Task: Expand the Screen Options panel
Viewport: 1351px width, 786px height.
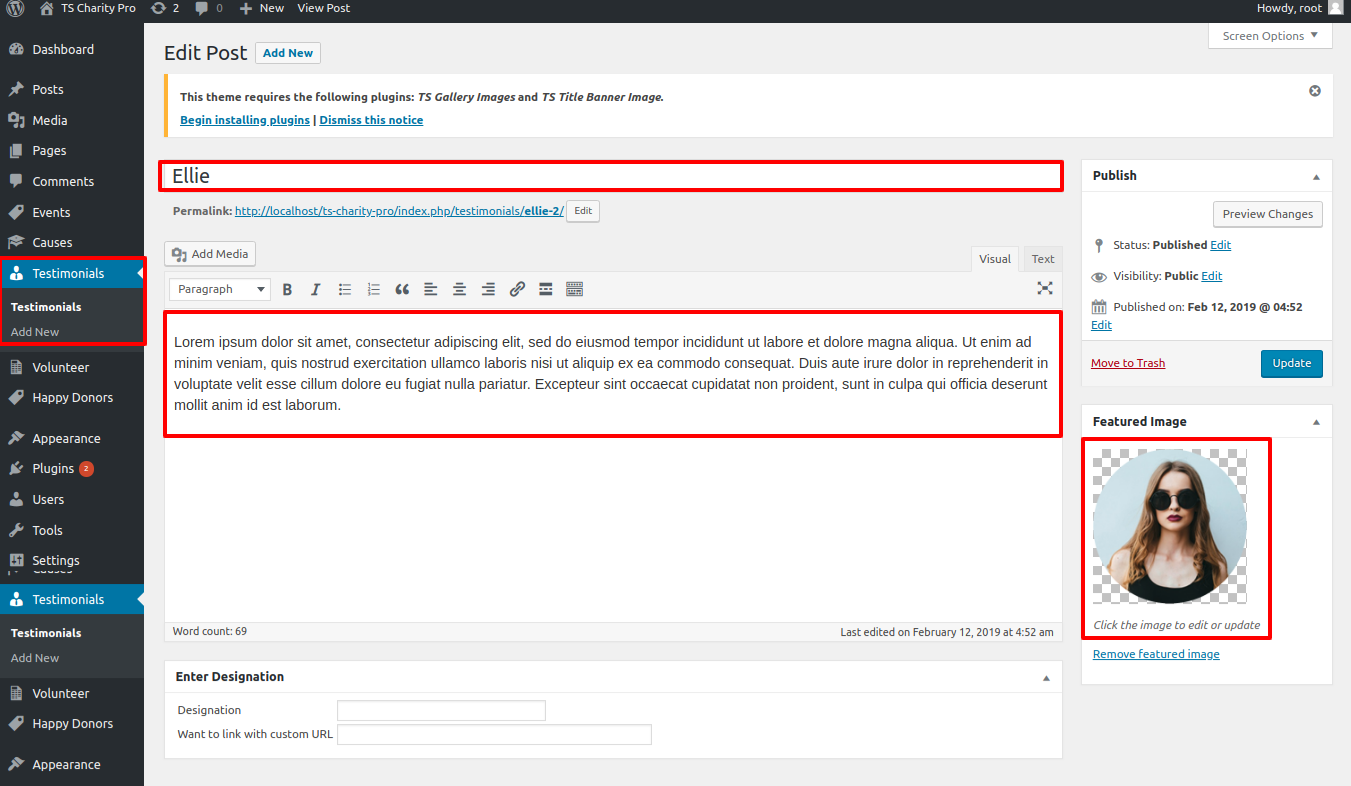Action: coord(1270,36)
